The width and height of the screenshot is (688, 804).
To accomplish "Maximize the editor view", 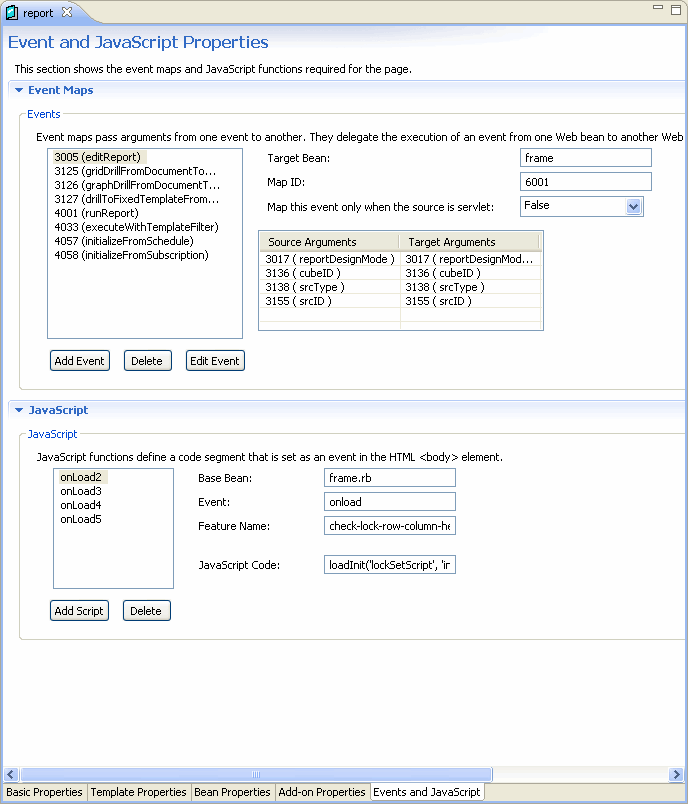I will [676, 9].
